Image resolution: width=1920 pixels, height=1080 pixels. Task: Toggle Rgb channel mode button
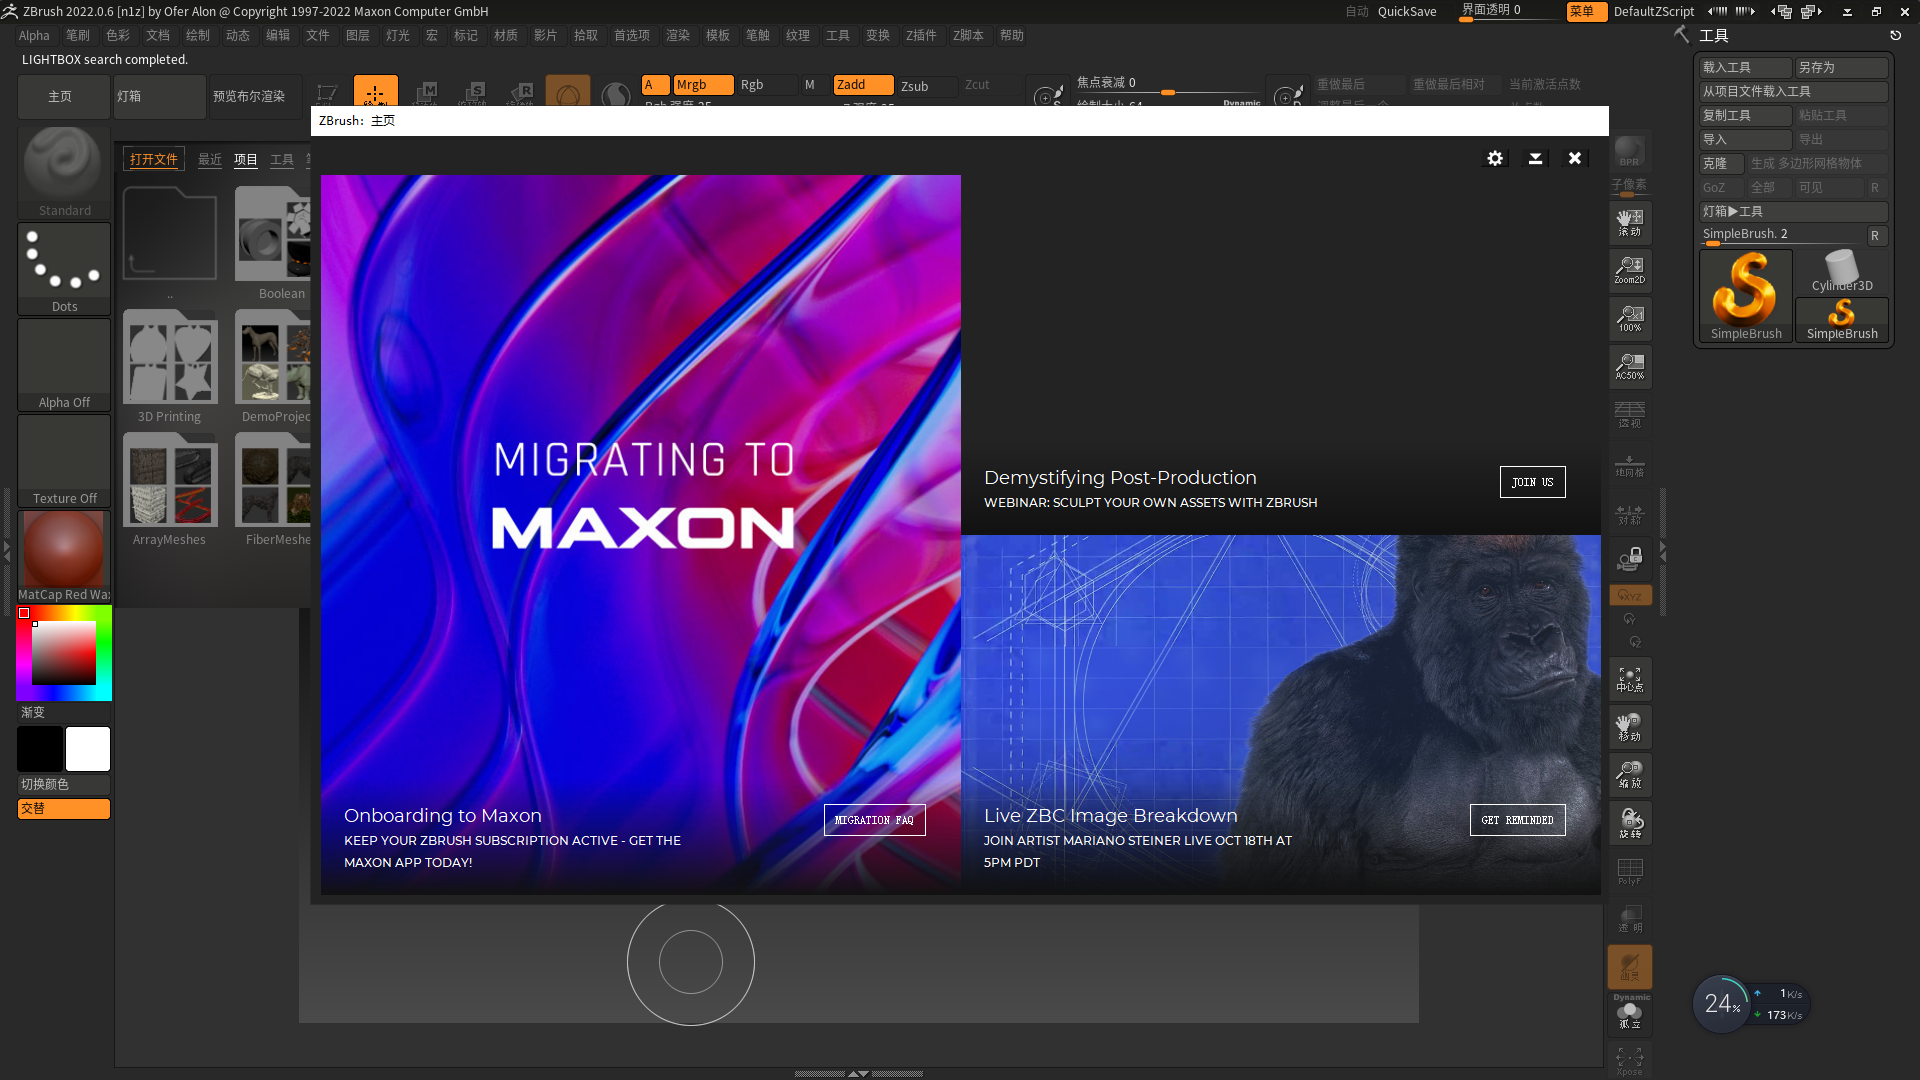752,83
